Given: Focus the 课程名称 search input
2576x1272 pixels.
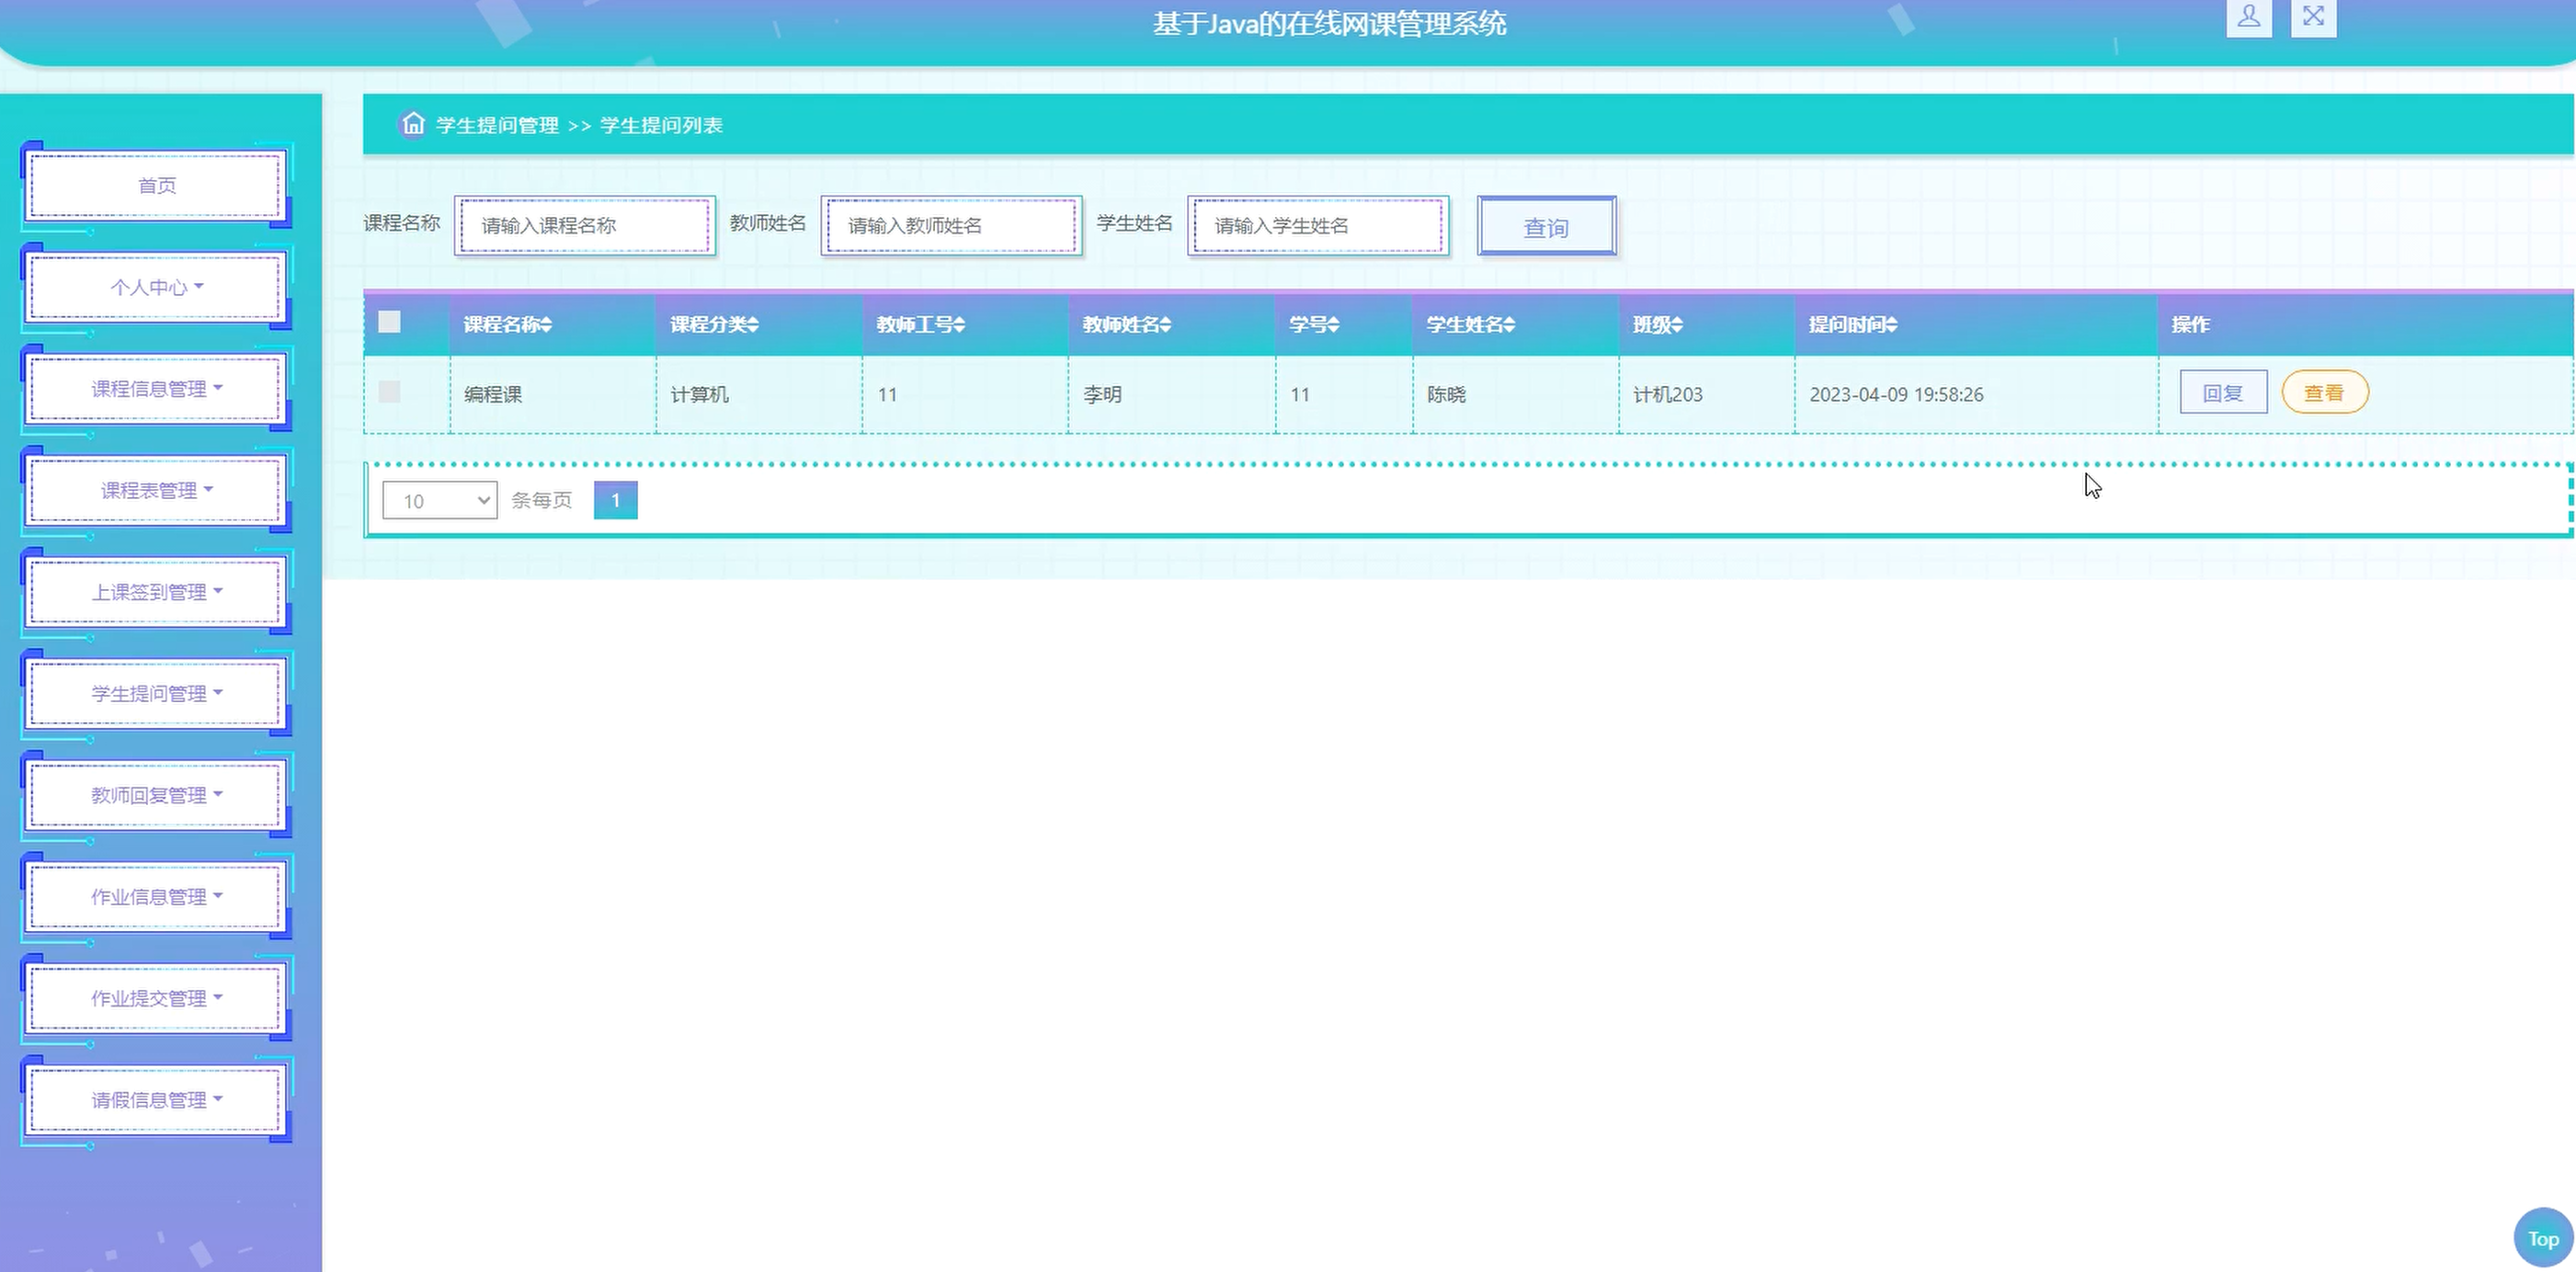Looking at the screenshot, I should (585, 226).
